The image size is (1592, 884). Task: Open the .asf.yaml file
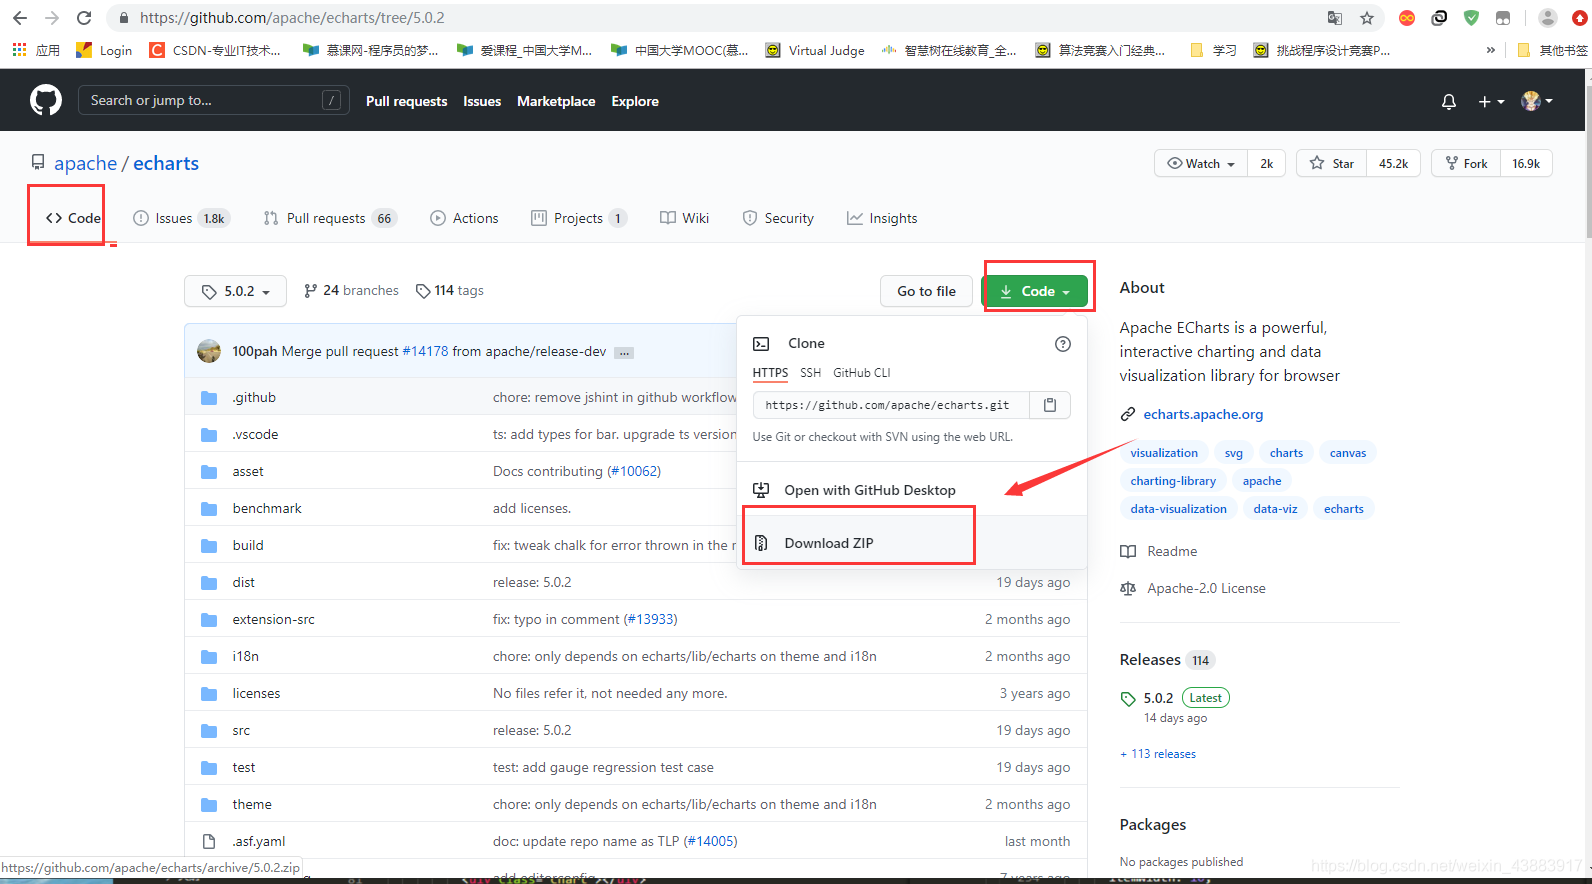(x=258, y=841)
